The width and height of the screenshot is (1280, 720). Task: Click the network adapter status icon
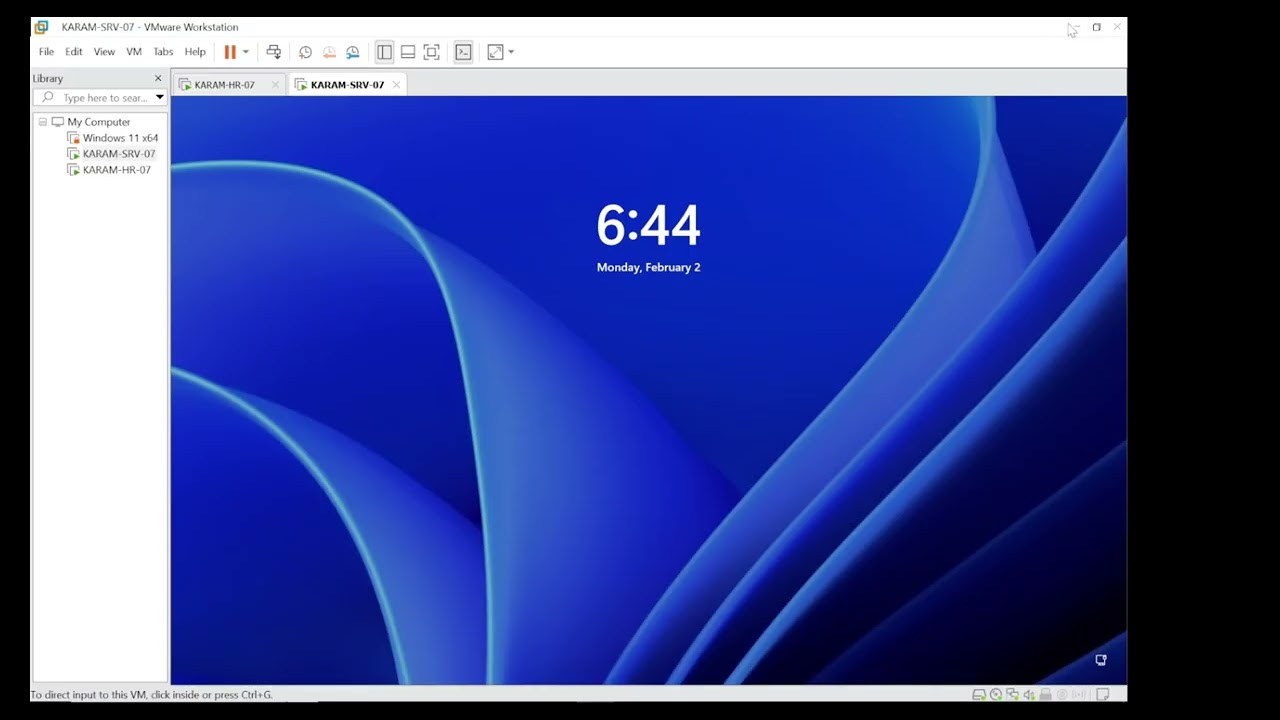pyautogui.click(x=1012, y=694)
